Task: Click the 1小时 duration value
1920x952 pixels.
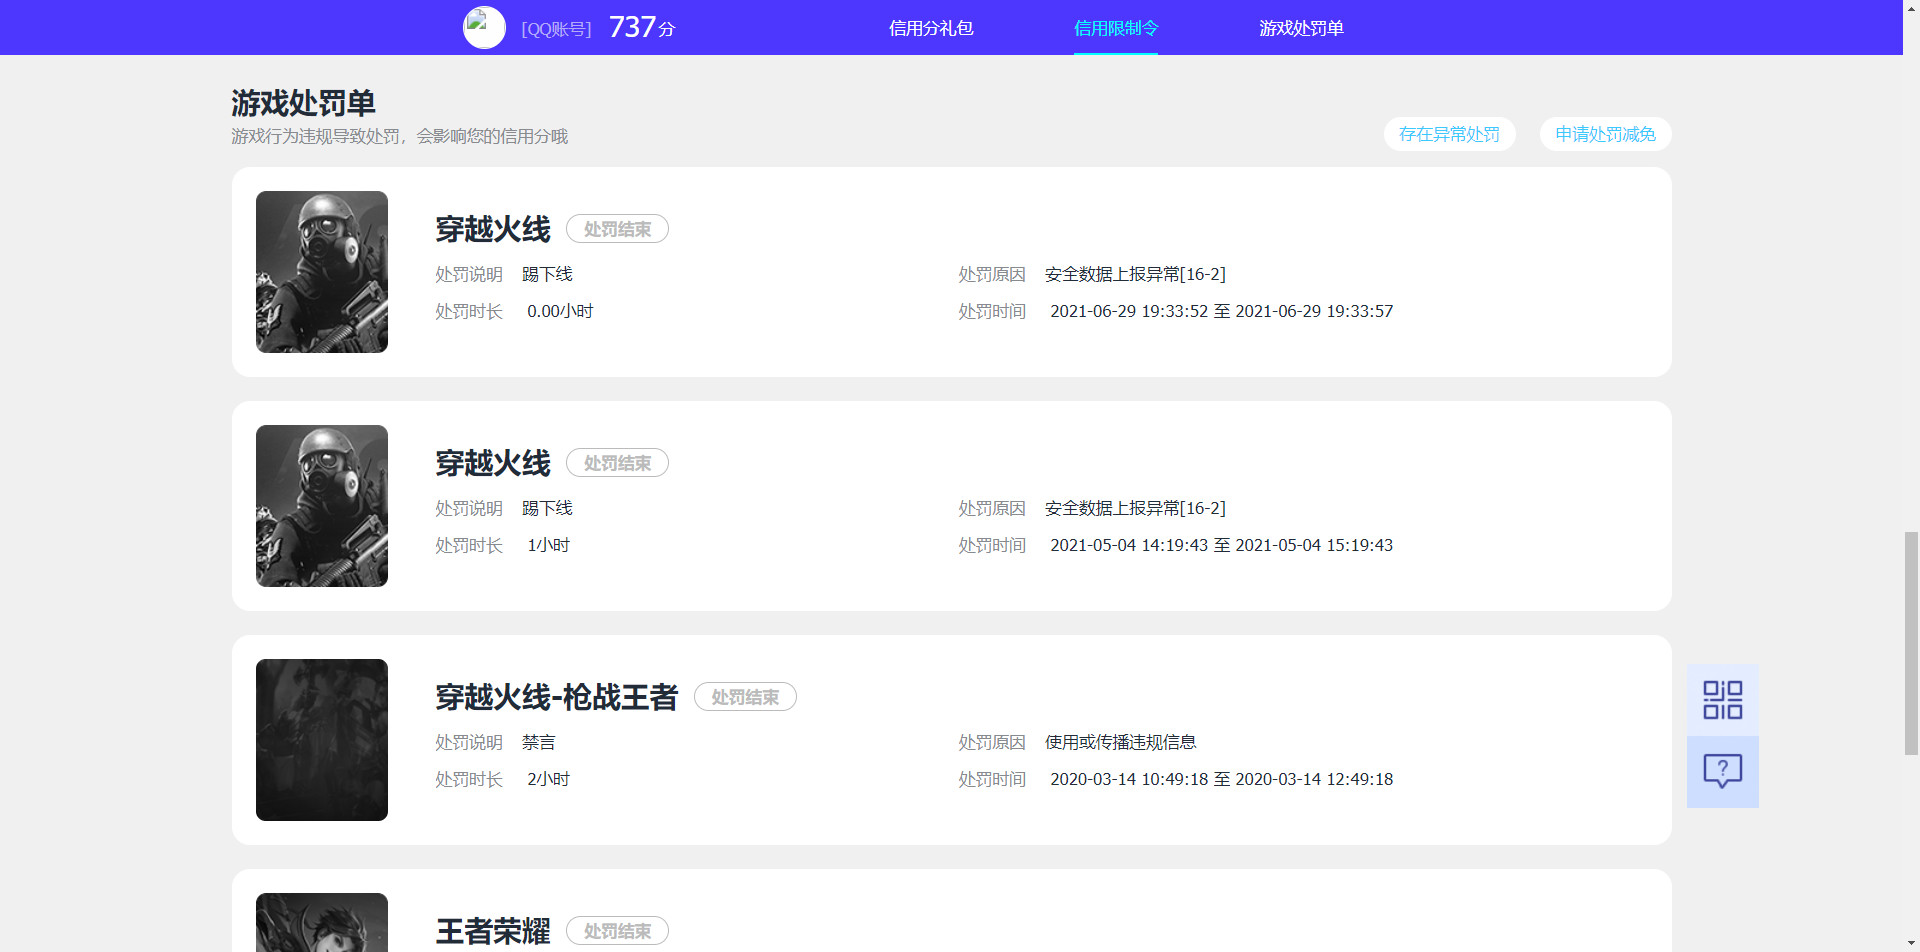Action: 548,545
